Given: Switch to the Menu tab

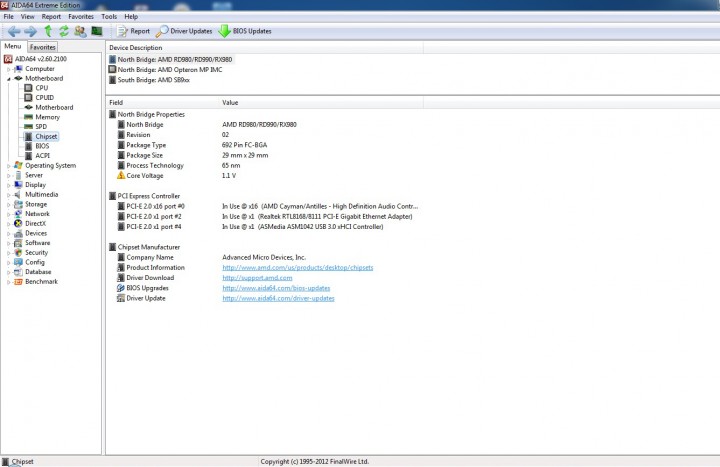Looking at the screenshot, I should click(x=13, y=46).
